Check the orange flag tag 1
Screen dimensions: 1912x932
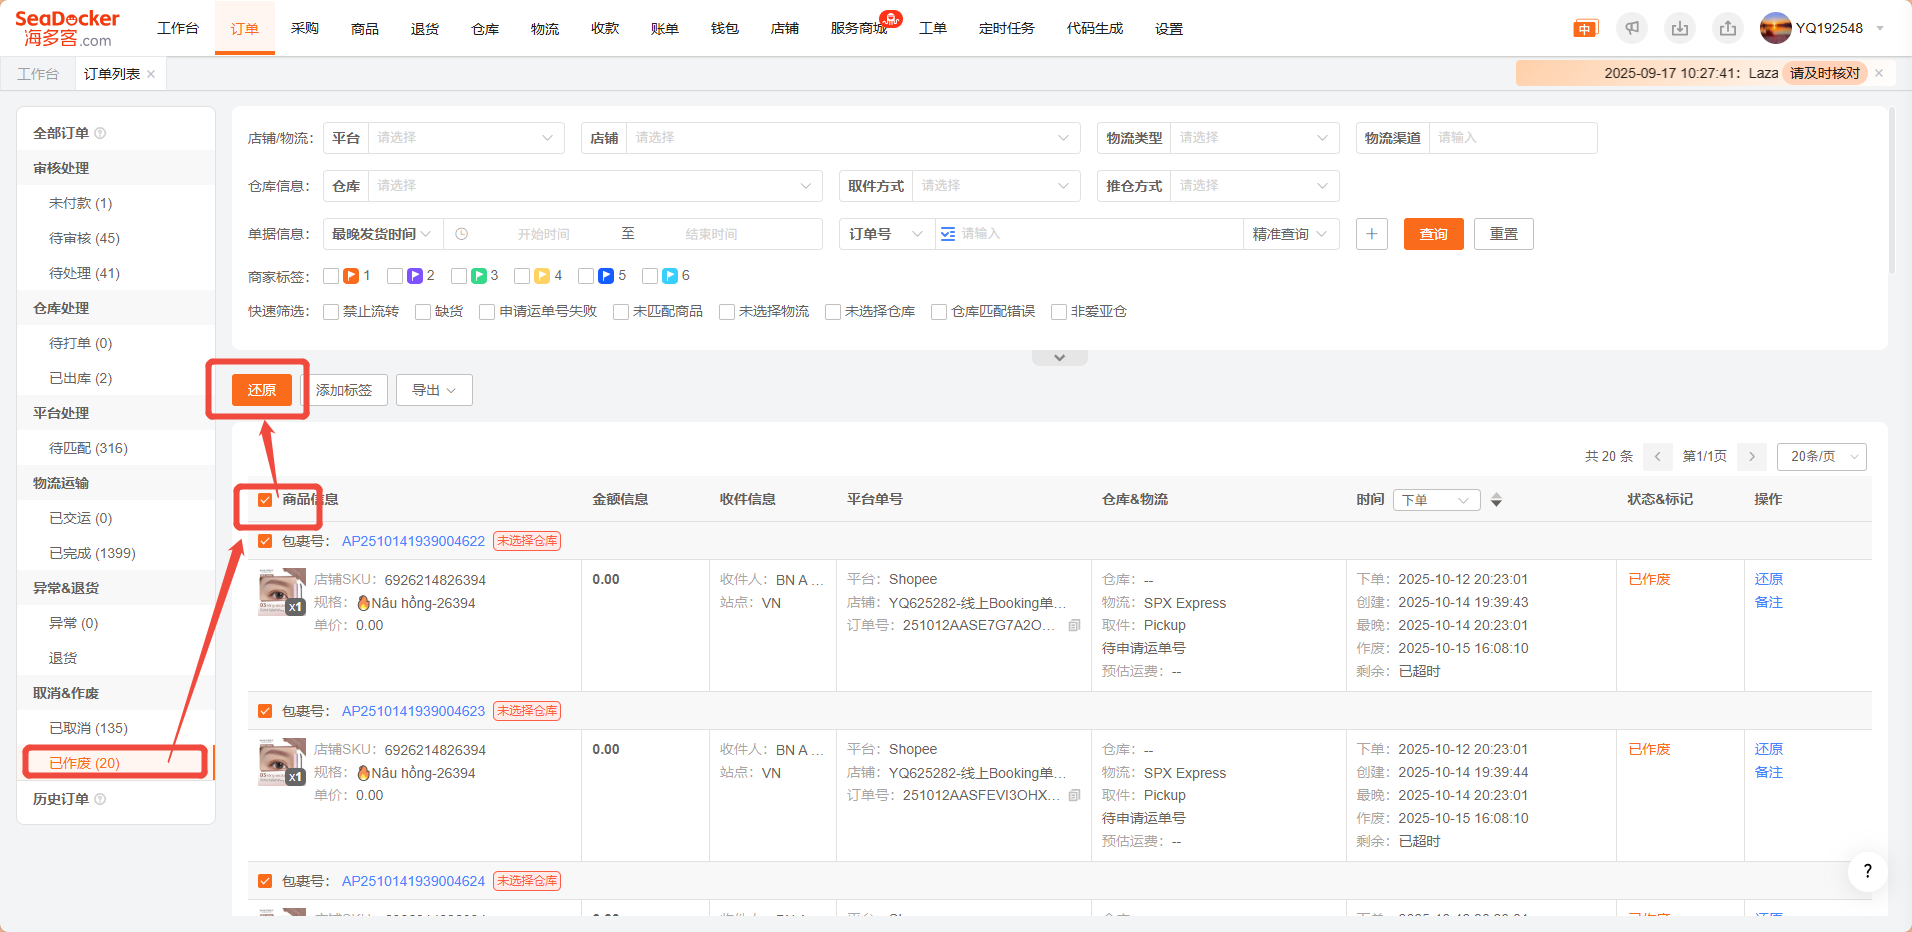pos(331,276)
